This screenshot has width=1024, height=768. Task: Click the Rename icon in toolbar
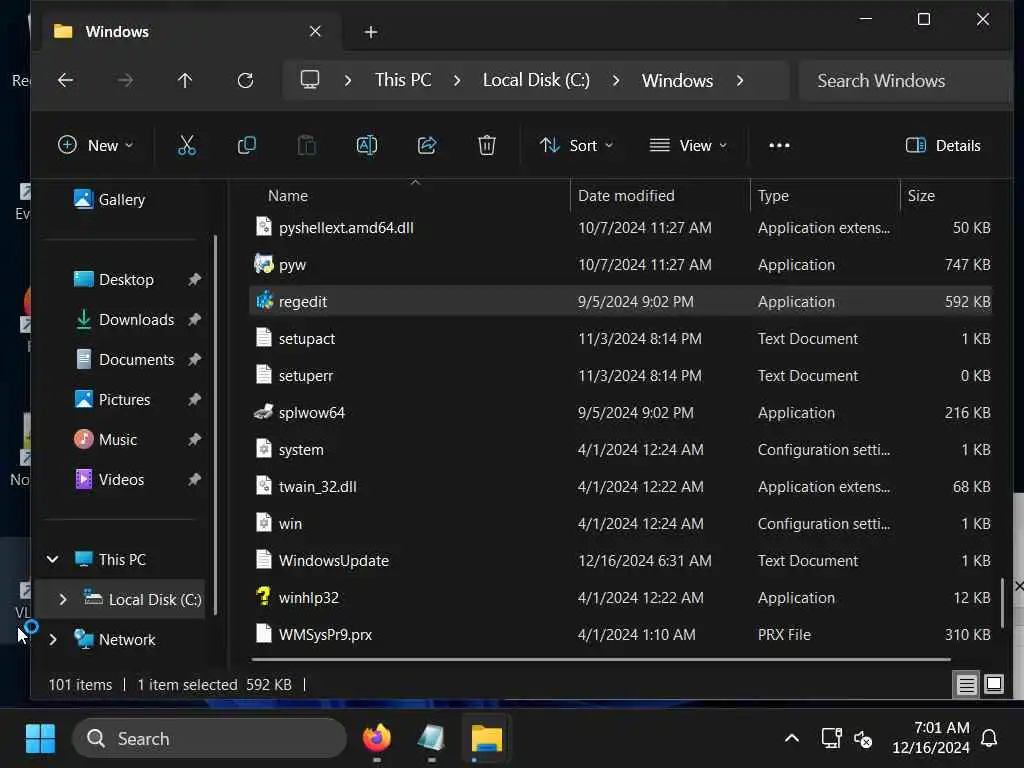(367, 145)
